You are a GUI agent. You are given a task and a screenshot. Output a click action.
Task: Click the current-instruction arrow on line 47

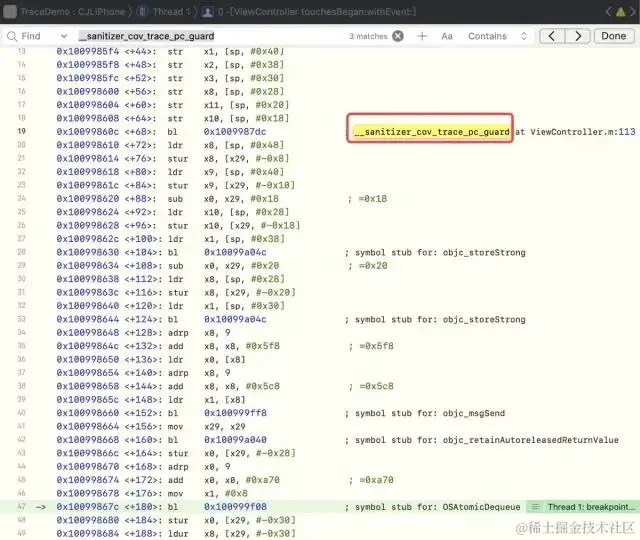(40, 507)
